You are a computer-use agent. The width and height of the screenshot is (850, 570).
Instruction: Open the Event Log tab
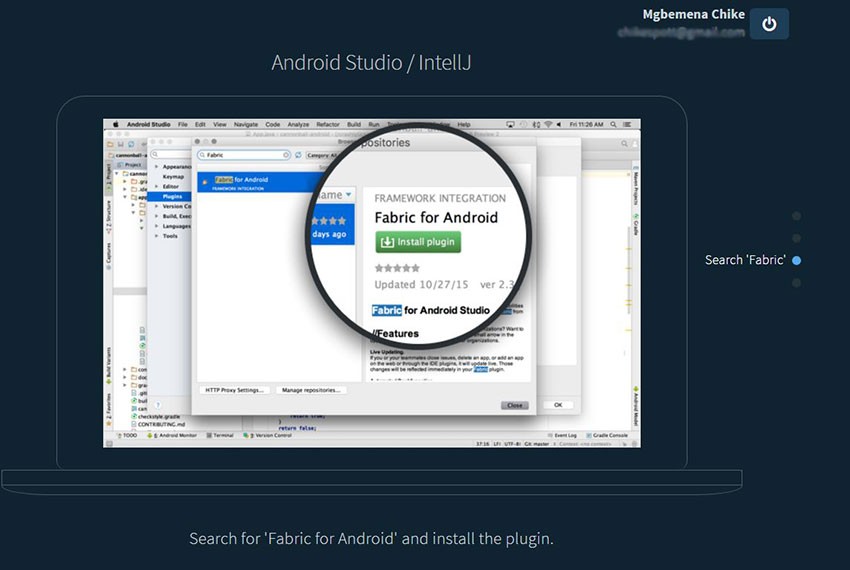562,435
